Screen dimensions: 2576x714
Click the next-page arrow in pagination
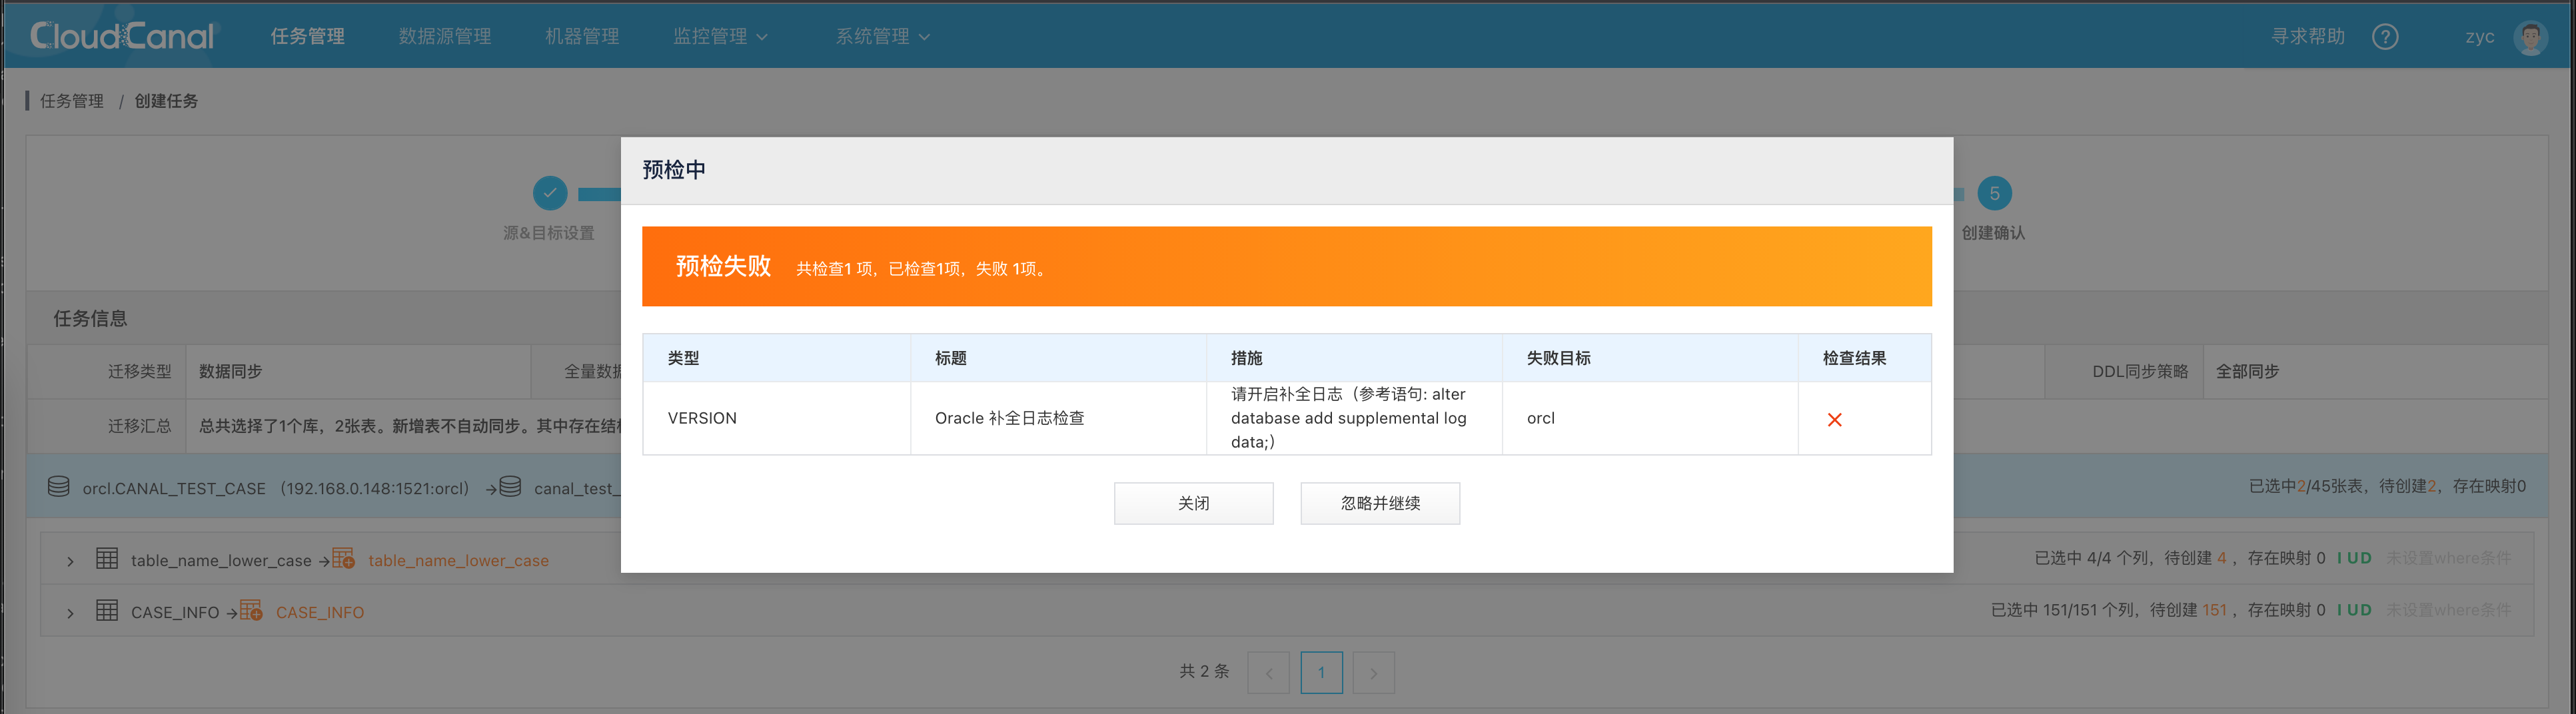(1374, 672)
